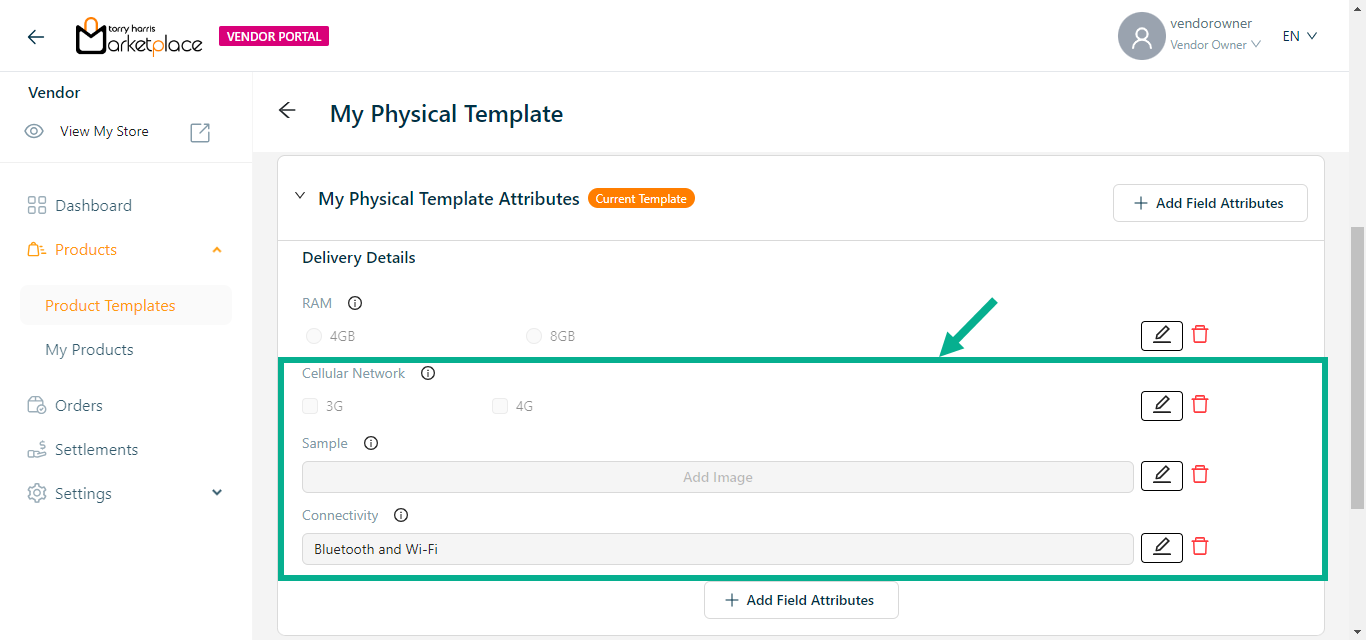Click the bottom Add Field Attributes button
Viewport: 1366px width, 640px height.
coord(801,600)
